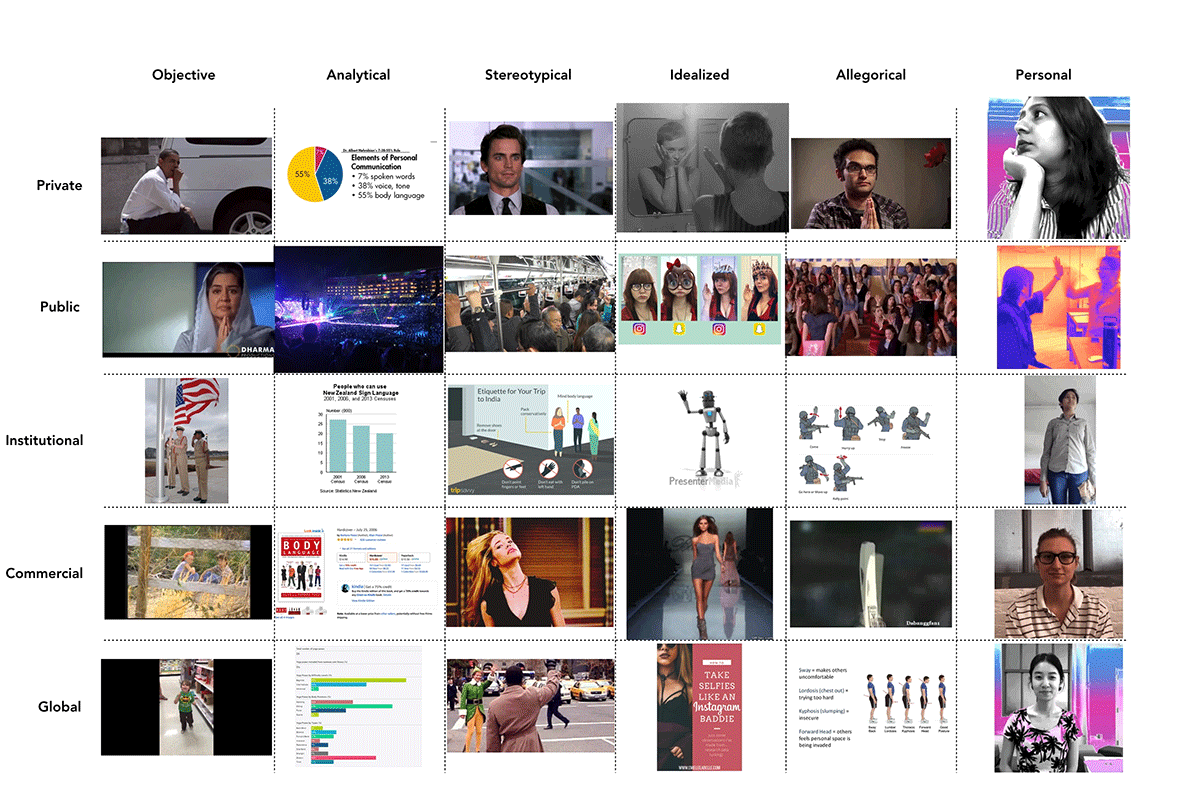Open the woman in floral top photo
This screenshot has width=1188, height=792.
point(1058,709)
